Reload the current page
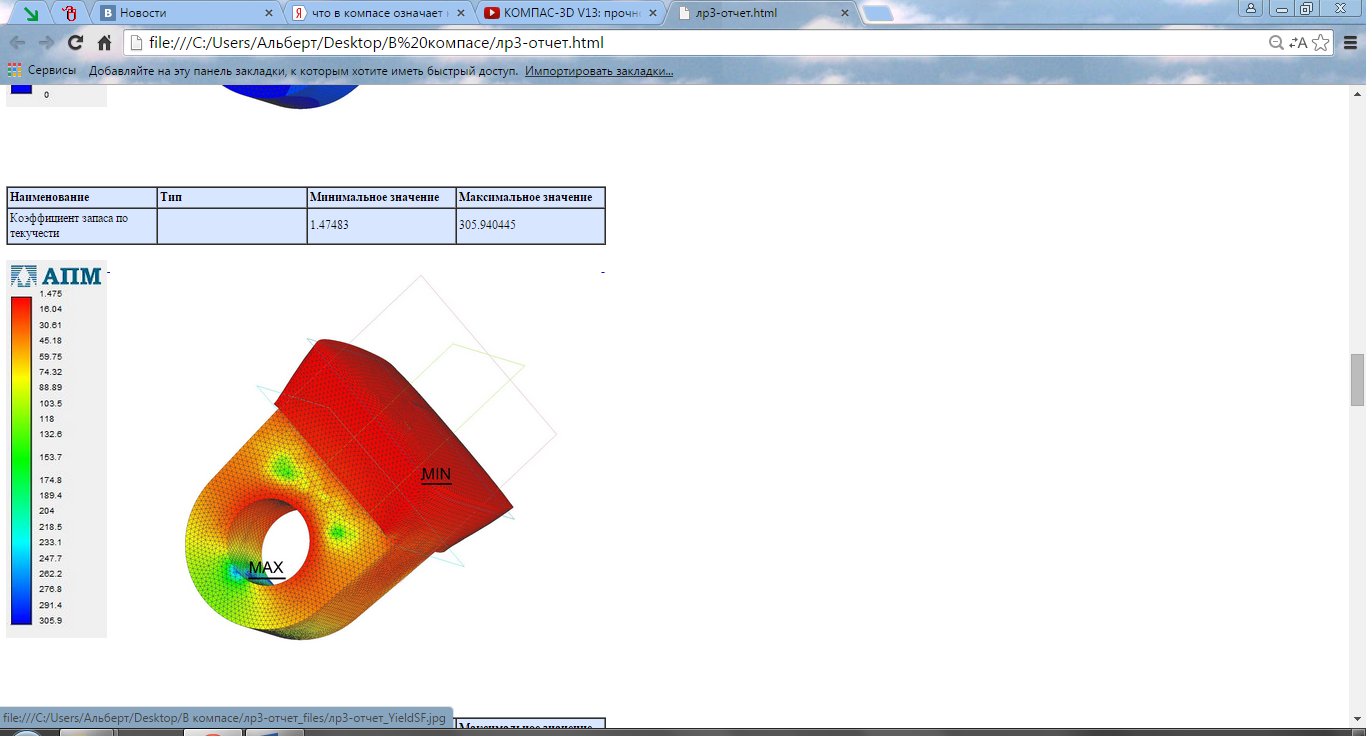 tap(75, 43)
